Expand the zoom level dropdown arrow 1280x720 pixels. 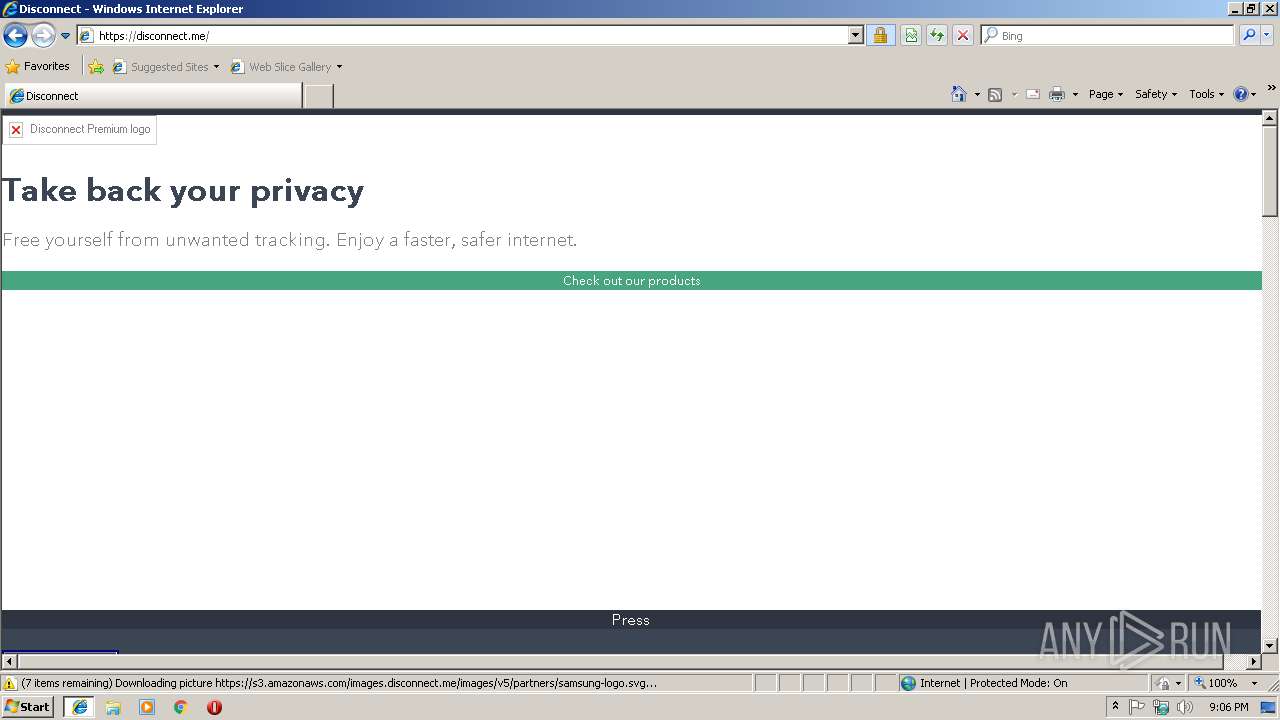point(1254,683)
